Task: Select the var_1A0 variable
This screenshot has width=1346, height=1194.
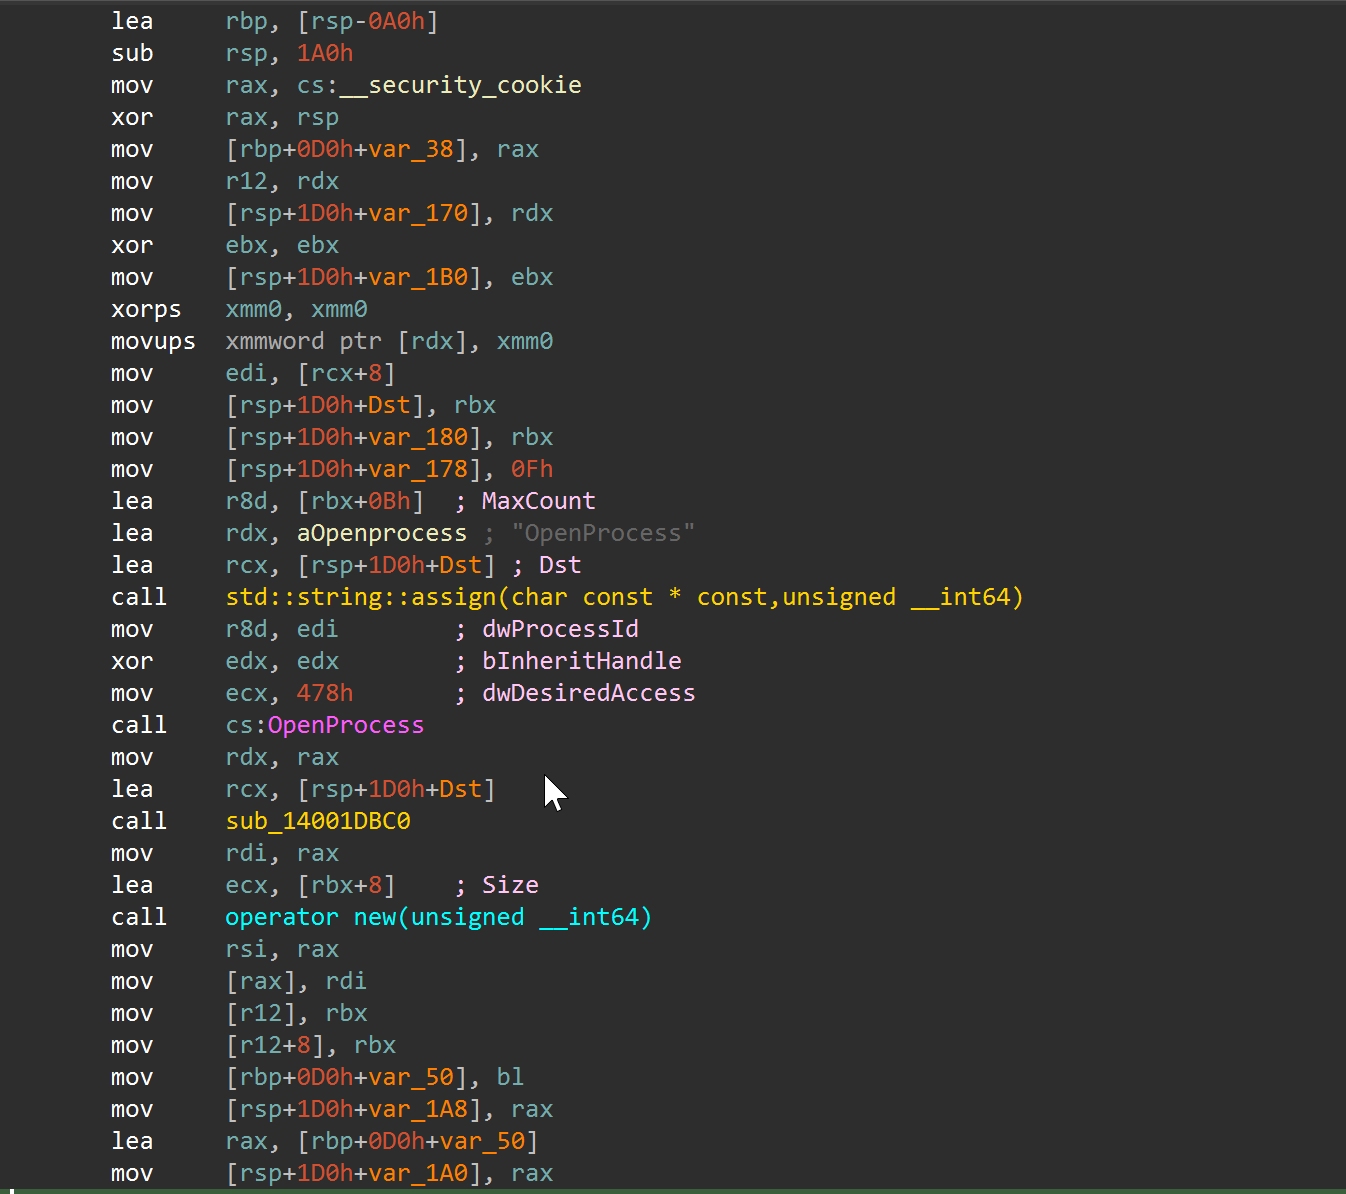Action: pyautogui.click(x=418, y=1173)
